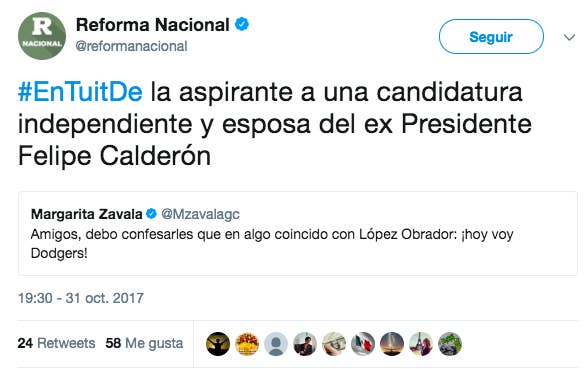Viewport: 588px width, 369px height.
Task: Expand the tweet options chevron menu
Action: coord(569,37)
